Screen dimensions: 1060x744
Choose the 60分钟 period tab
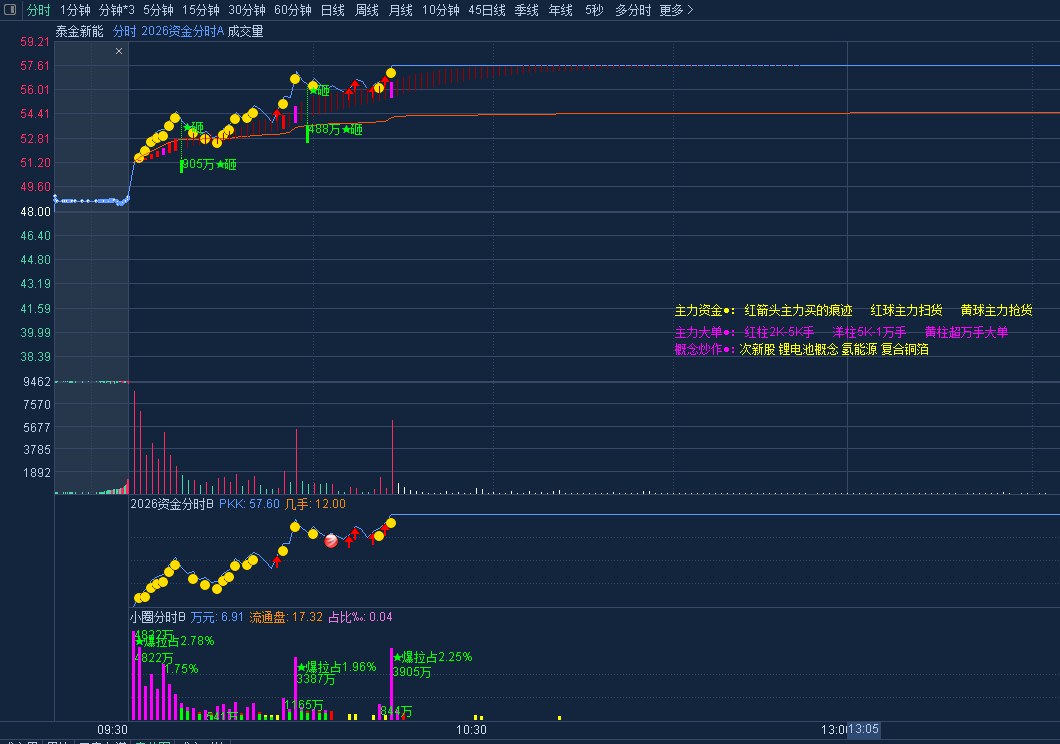point(293,10)
